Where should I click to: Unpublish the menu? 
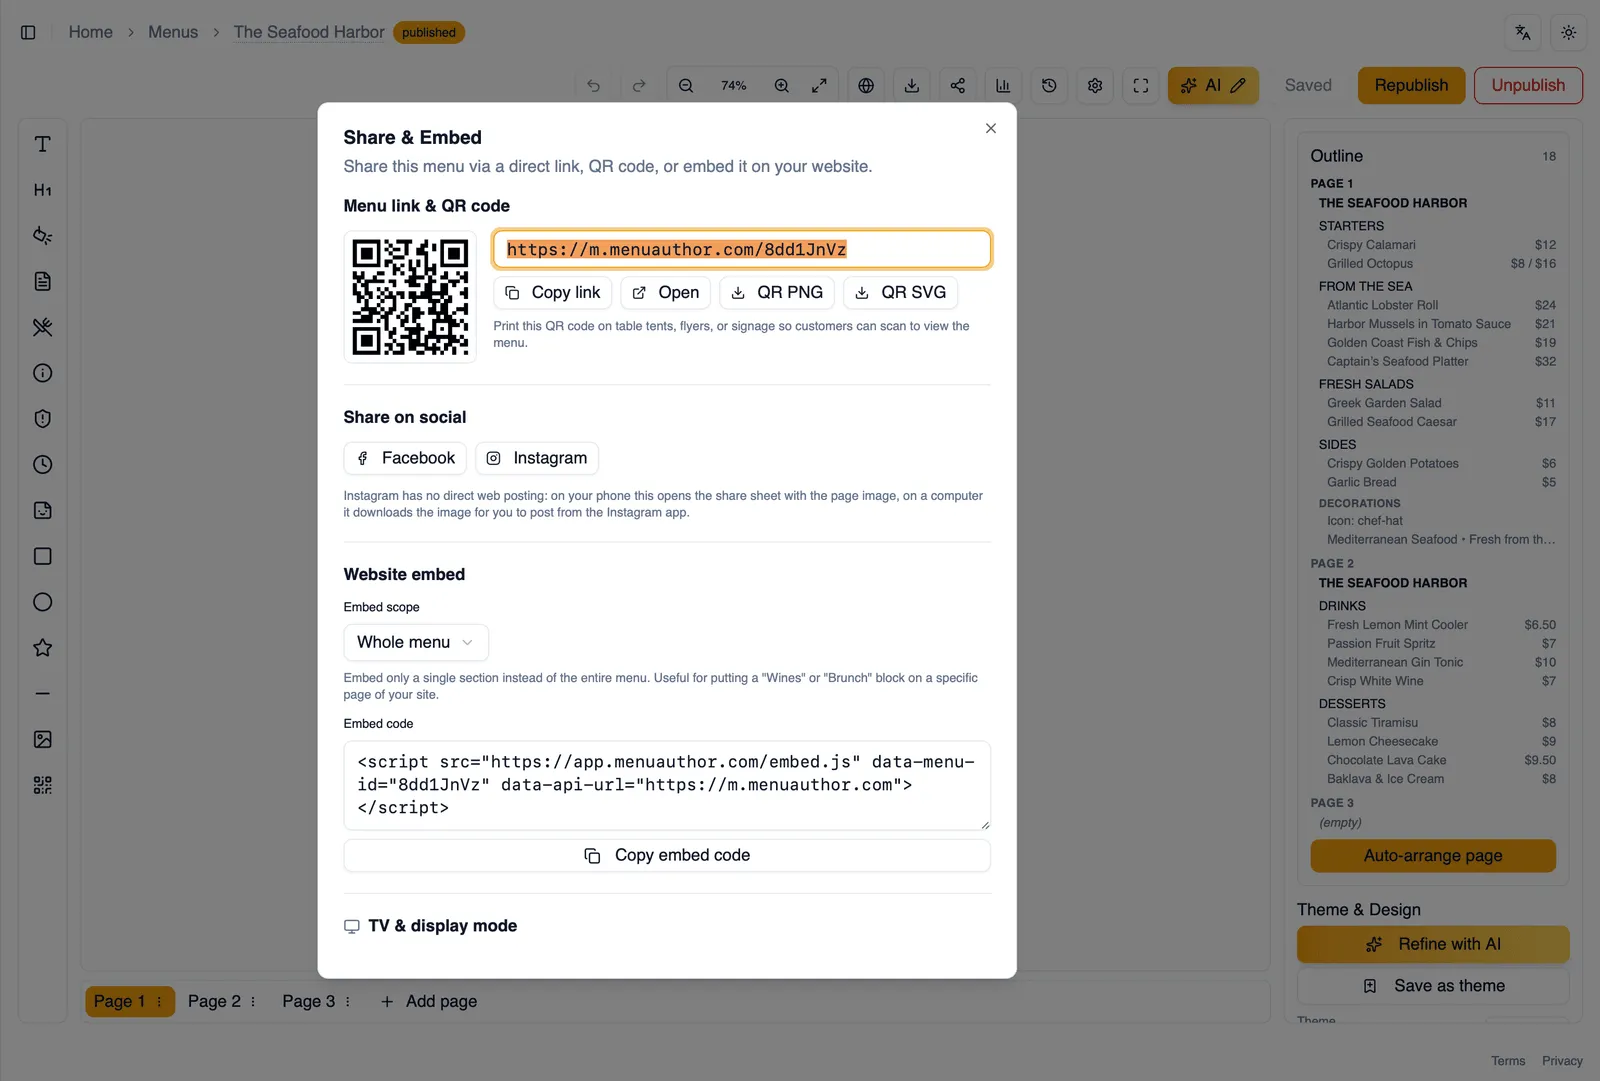(1528, 86)
